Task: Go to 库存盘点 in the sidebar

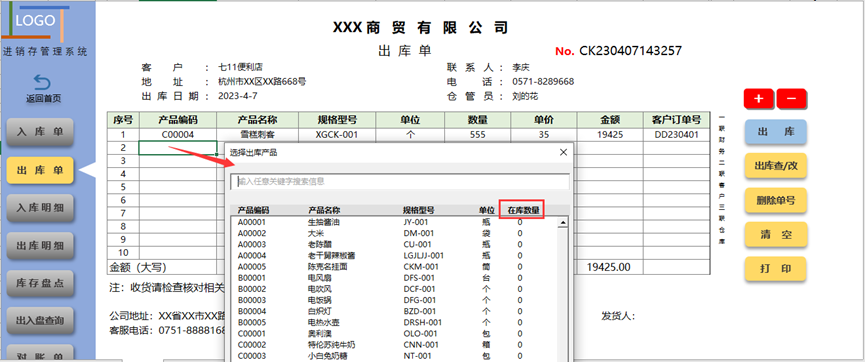Action: click(x=40, y=283)
